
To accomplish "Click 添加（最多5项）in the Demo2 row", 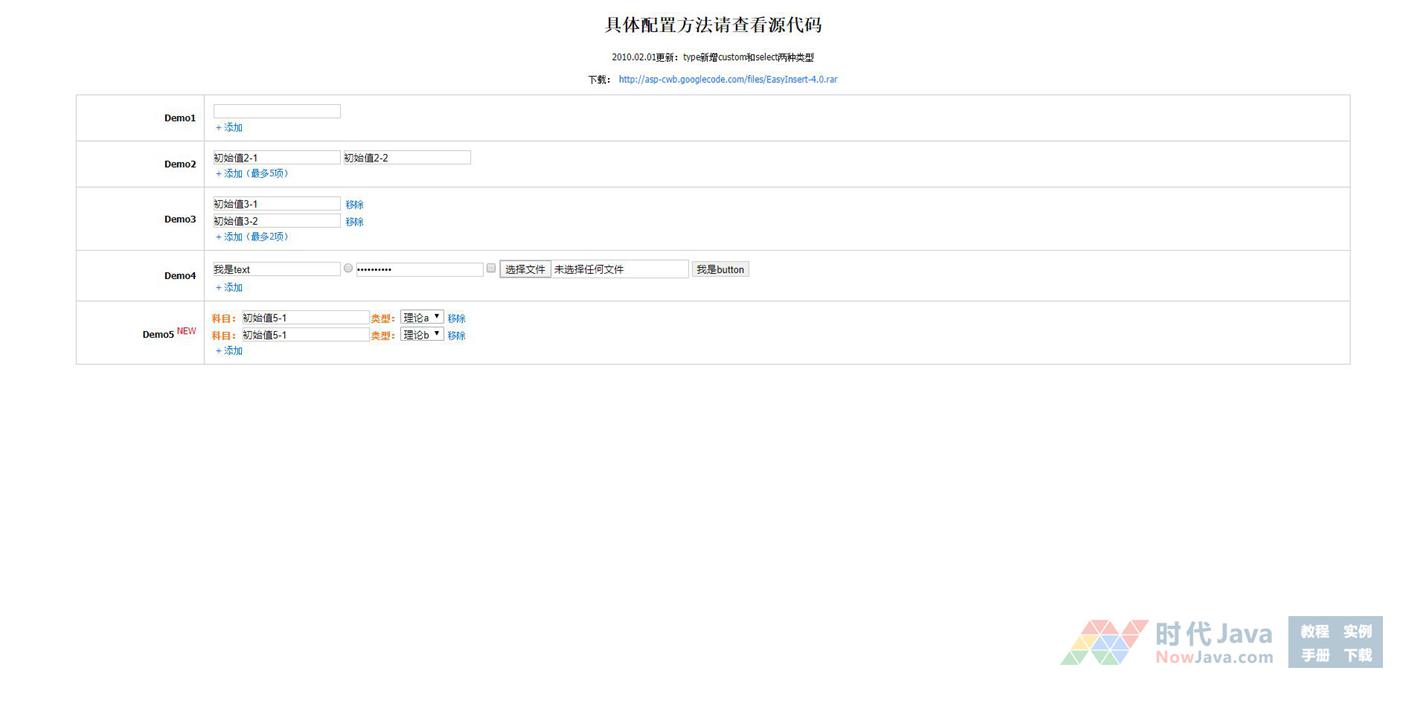I will click(x=252, y=174).
